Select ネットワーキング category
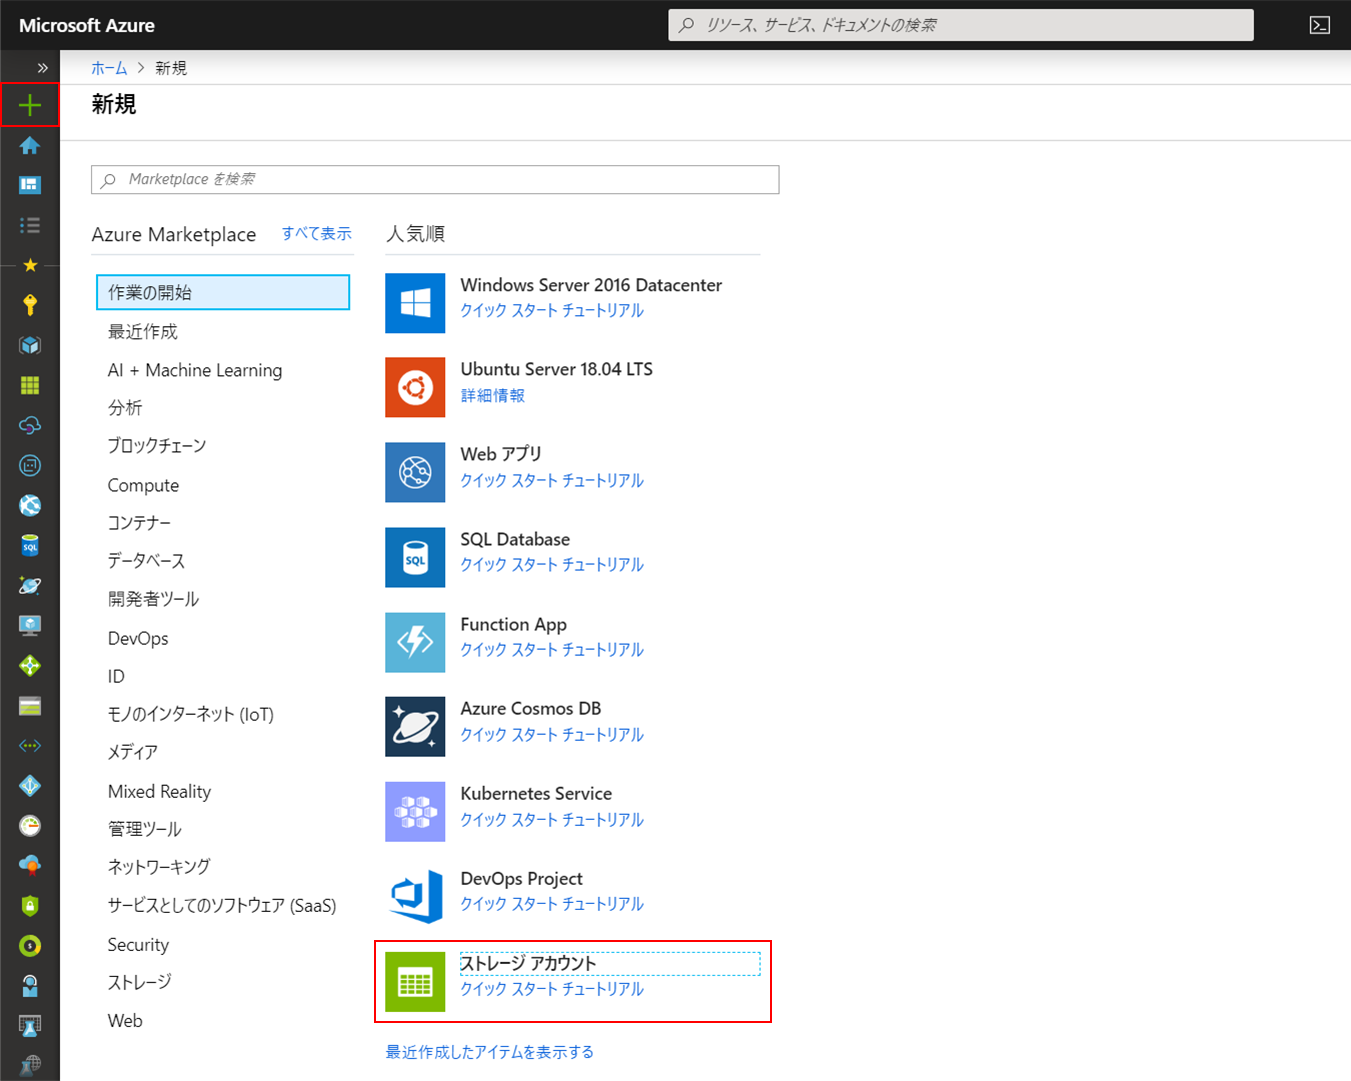 pos(159,867)
